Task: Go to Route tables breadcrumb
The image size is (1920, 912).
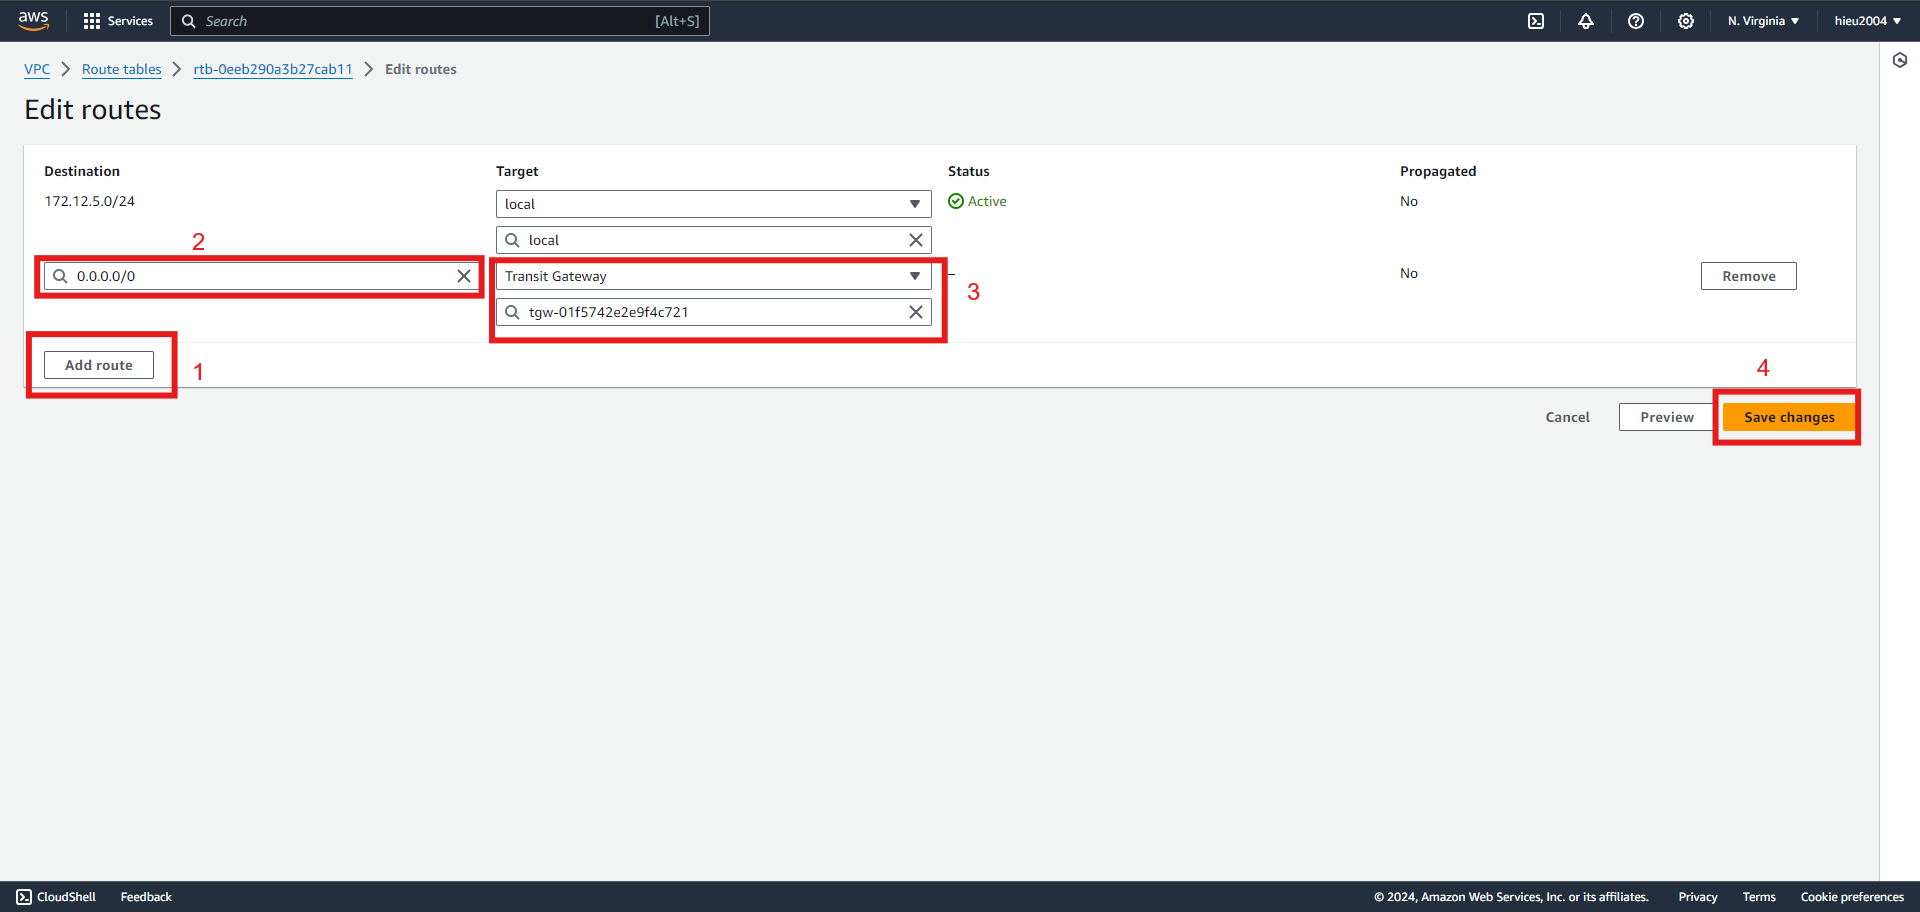Action: coord(122,69)
